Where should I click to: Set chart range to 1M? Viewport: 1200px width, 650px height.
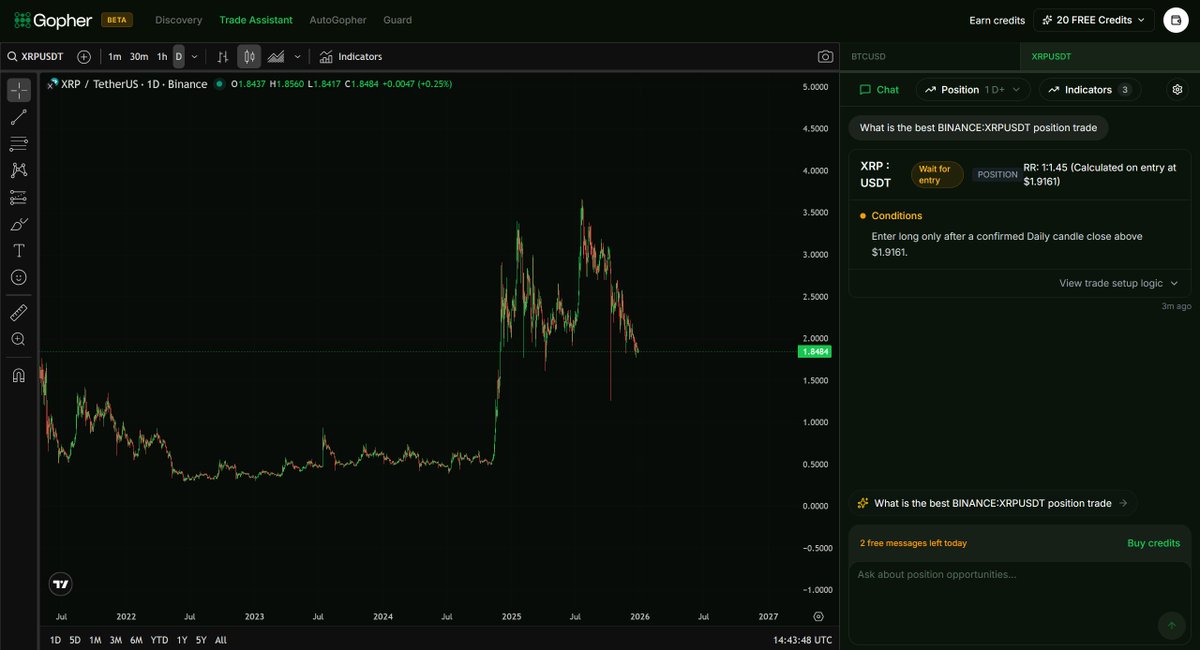pyautogui.click(x=95, y=640)
